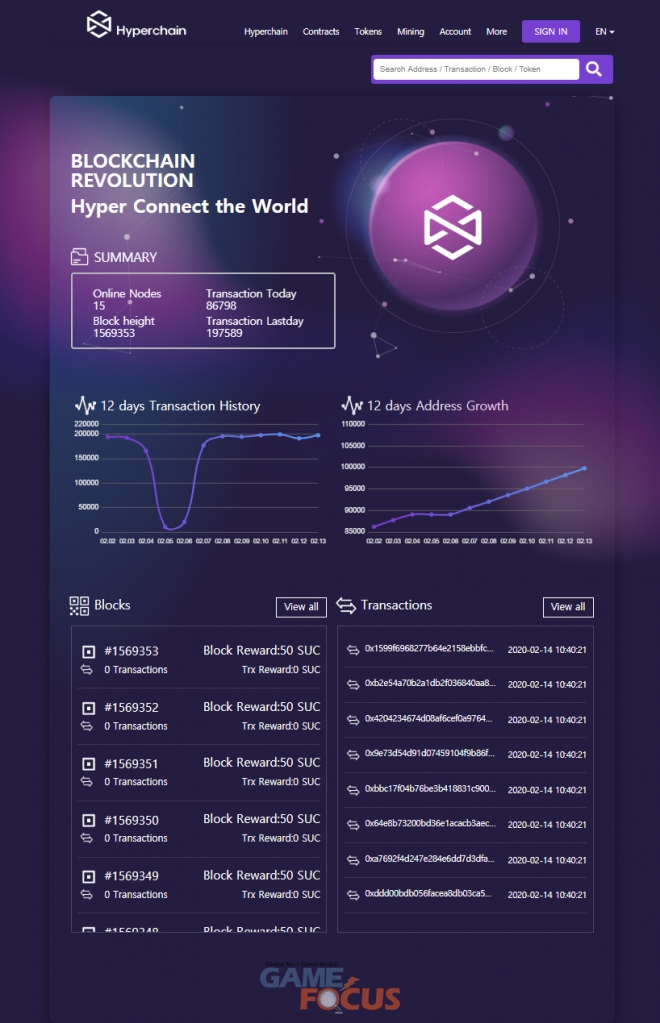Click 'Block Reward:50 SUC' of block #1569353
Image resolution: width=660 pixels, height=1023 pixels.
click(x=262, y=650)
